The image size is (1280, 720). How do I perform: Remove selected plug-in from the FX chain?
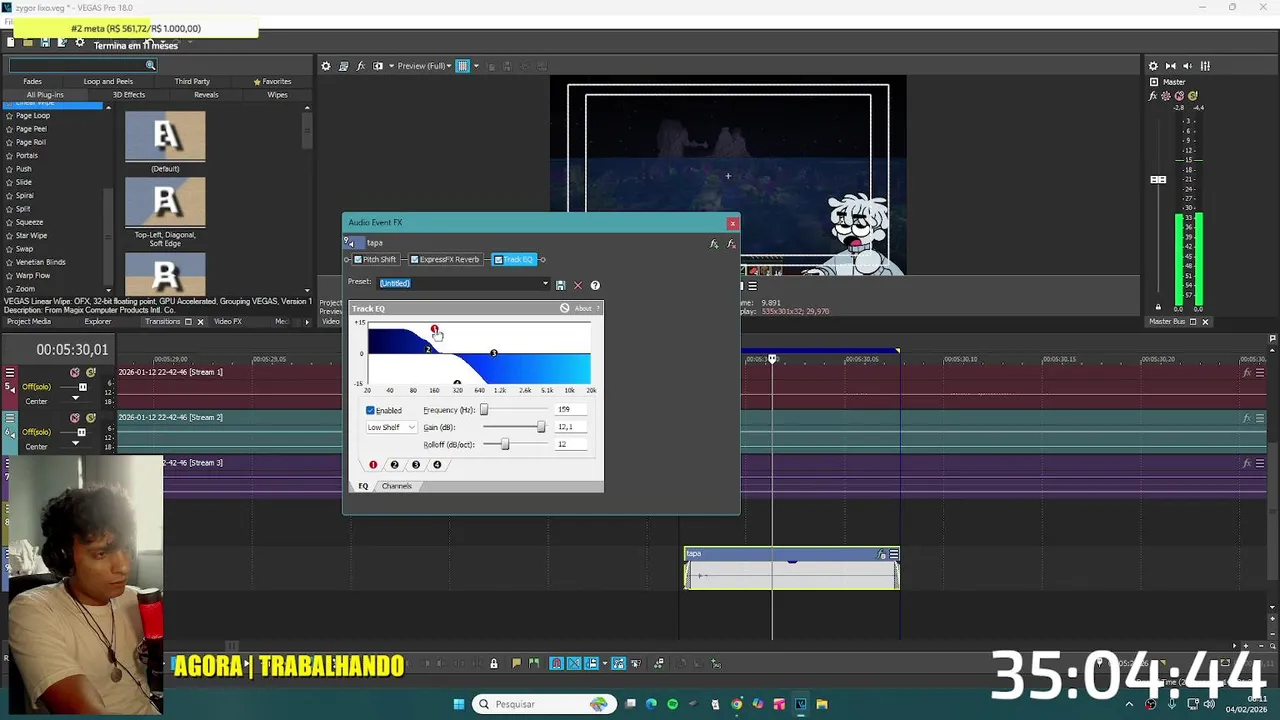coord(731,244)
